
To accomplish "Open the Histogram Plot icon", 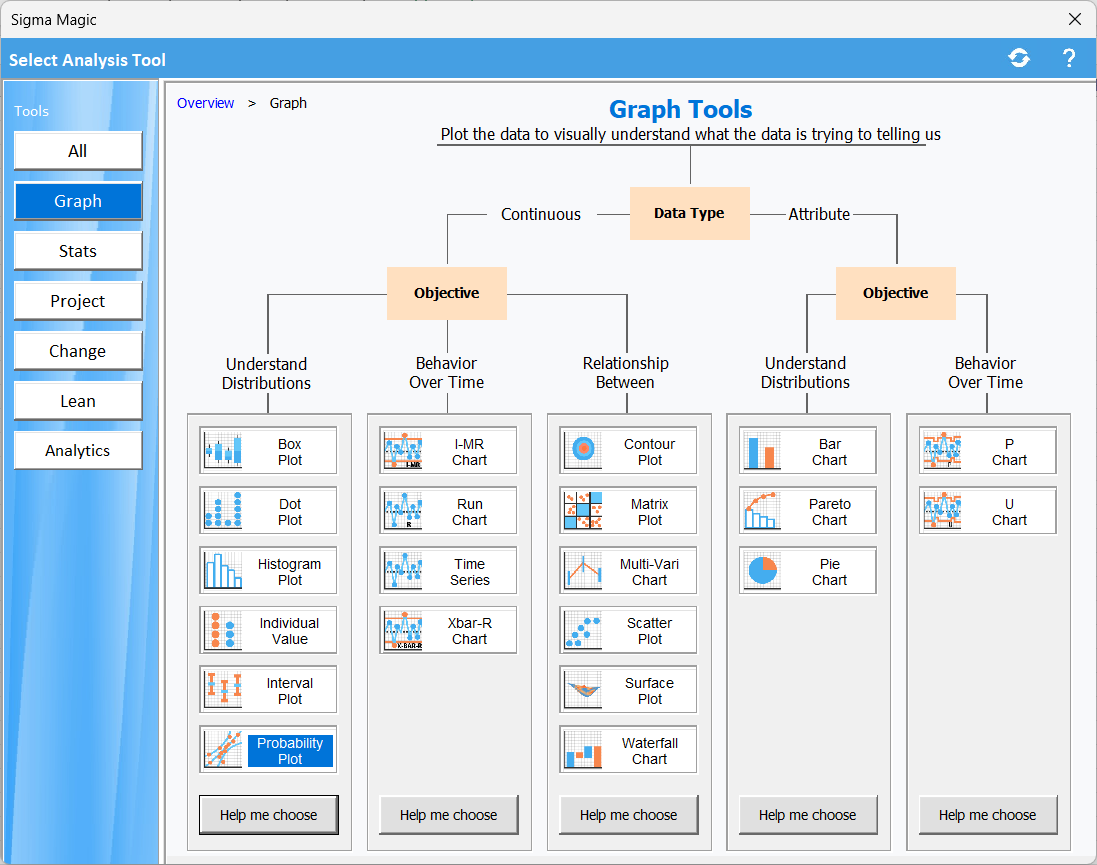I will (x=223, y=570).
